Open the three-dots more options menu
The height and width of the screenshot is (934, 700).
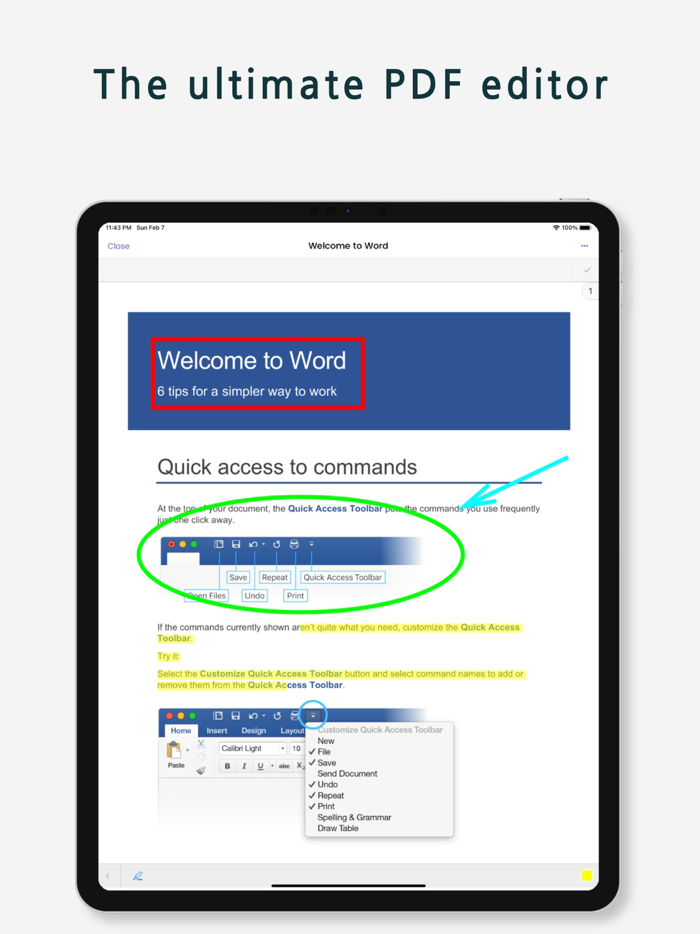pyautogui.click(x=584, y=246)
